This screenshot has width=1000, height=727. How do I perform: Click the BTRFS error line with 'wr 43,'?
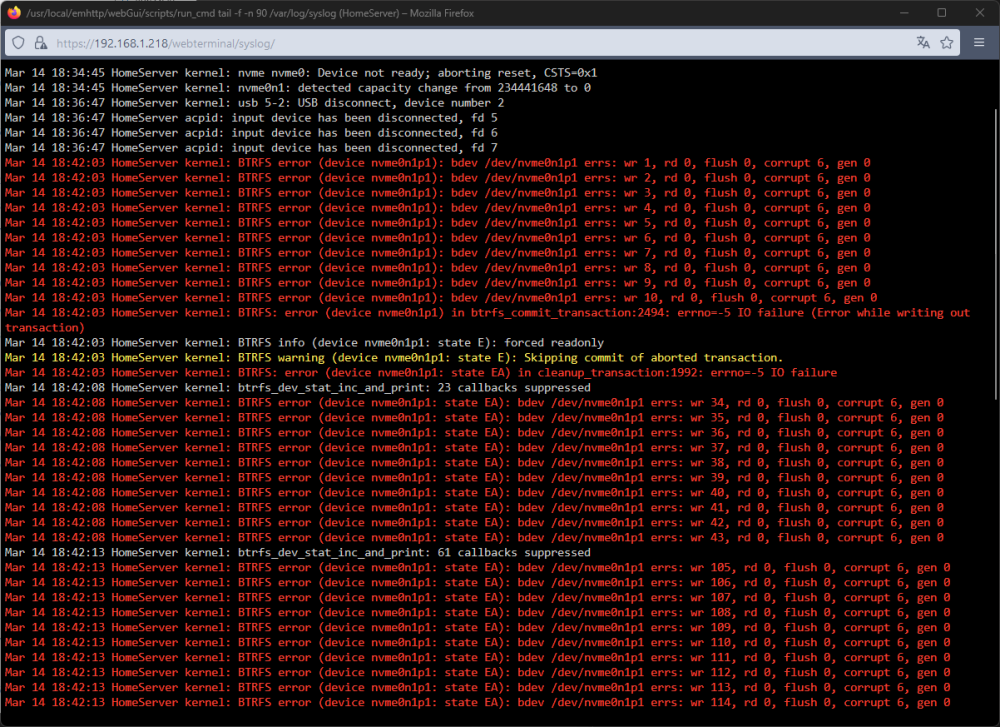click(x=474, y=538)
